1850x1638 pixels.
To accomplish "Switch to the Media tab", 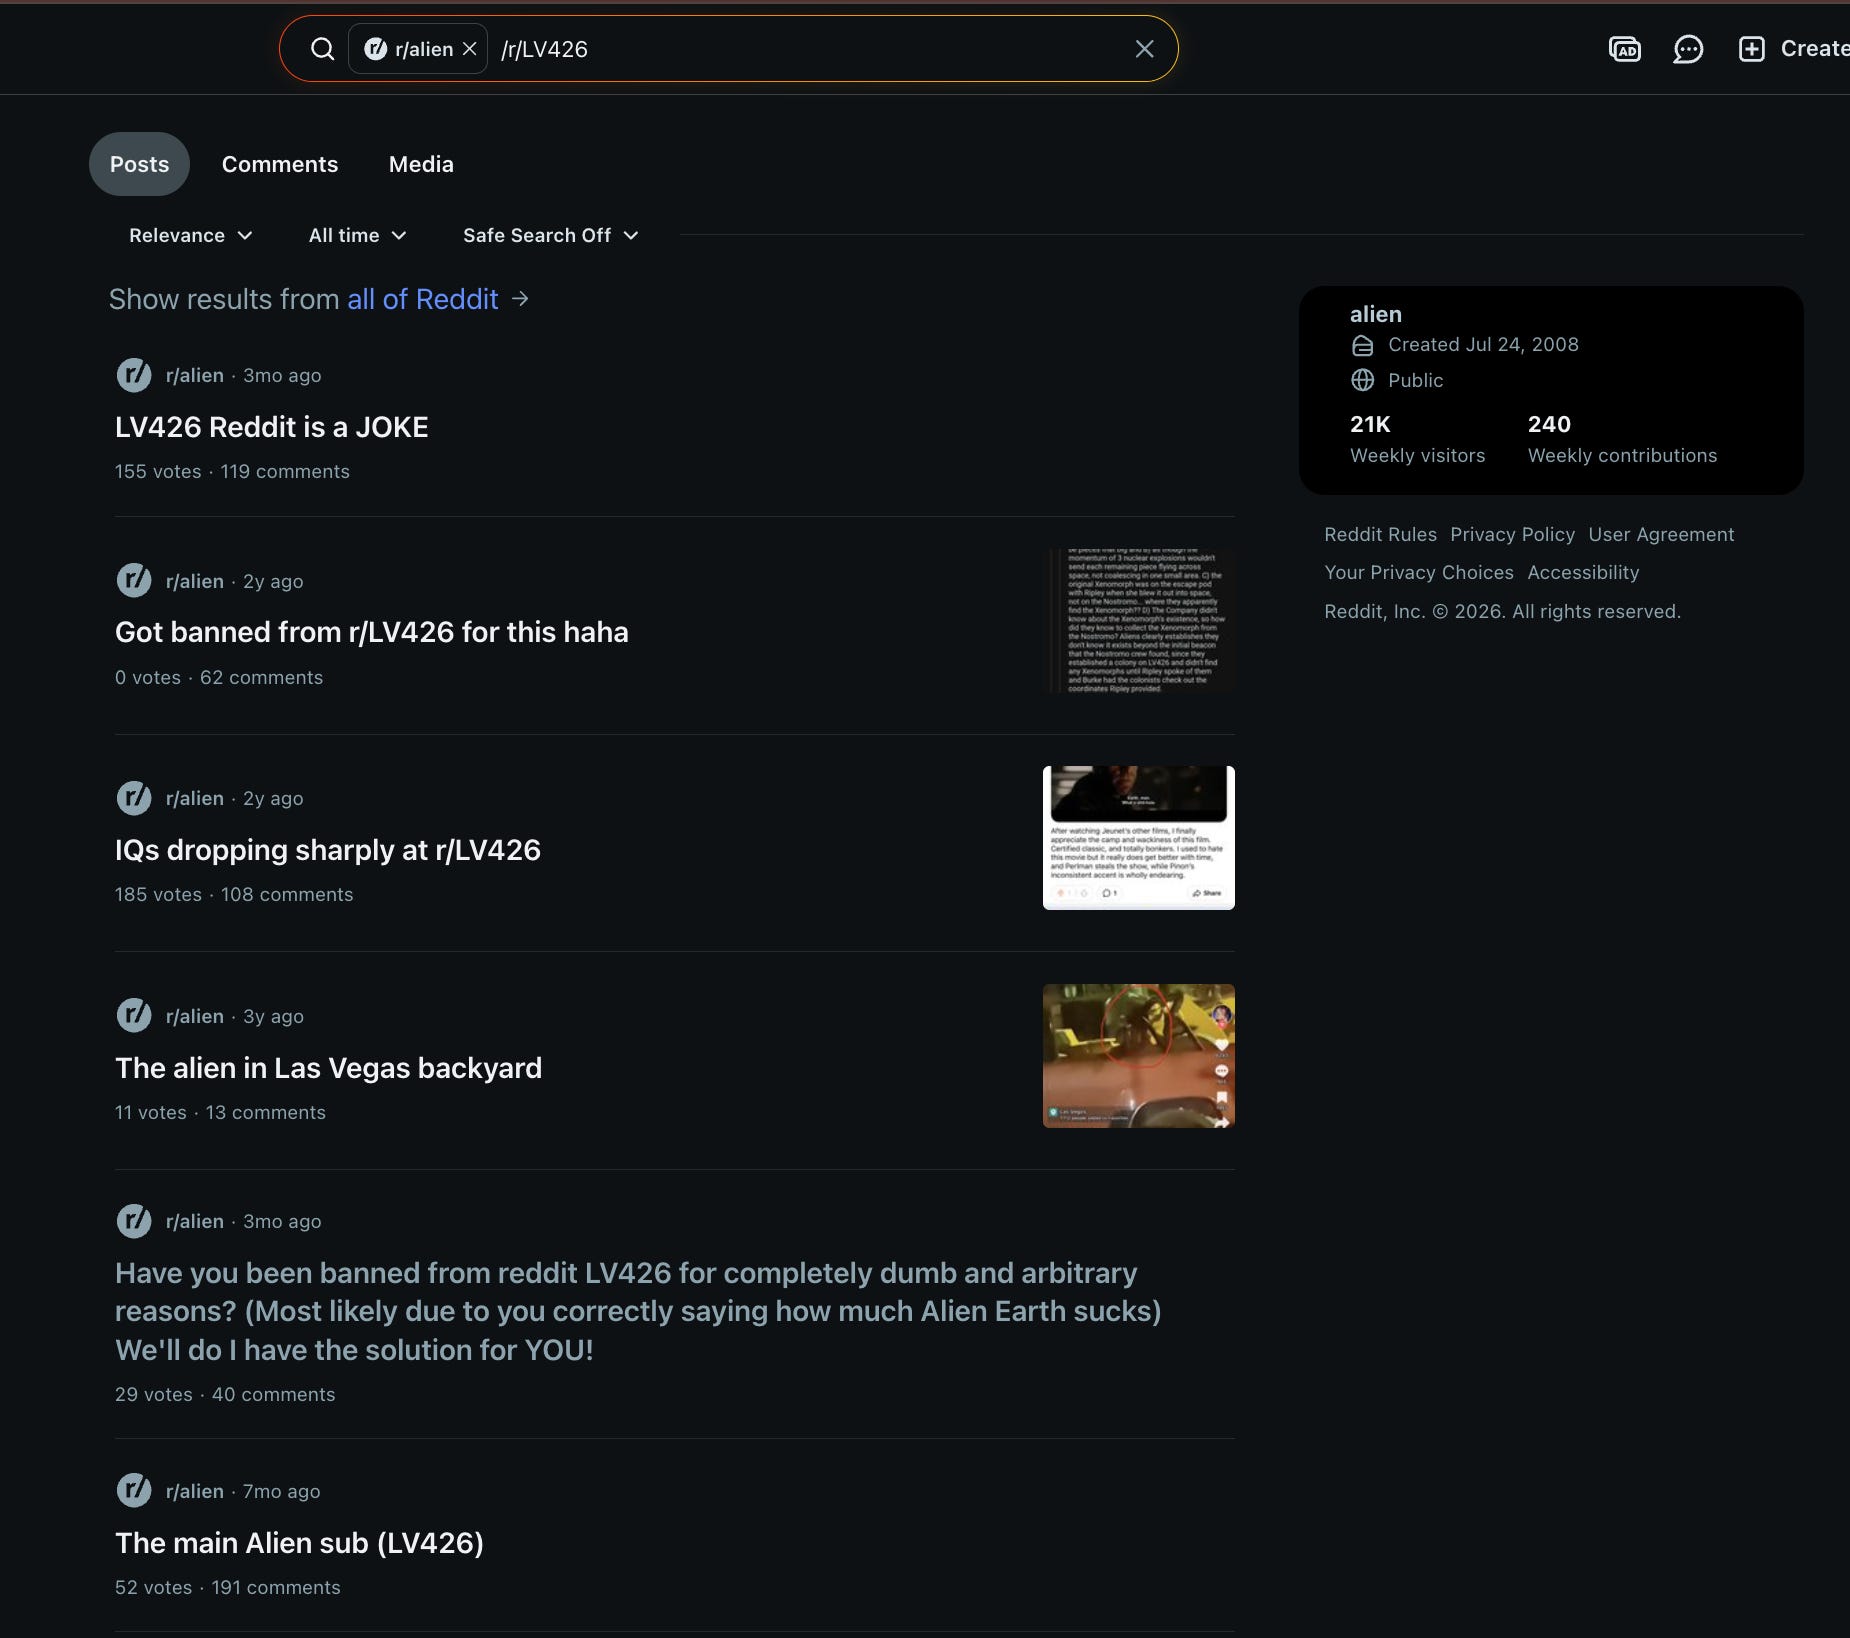I will point(421,164).
